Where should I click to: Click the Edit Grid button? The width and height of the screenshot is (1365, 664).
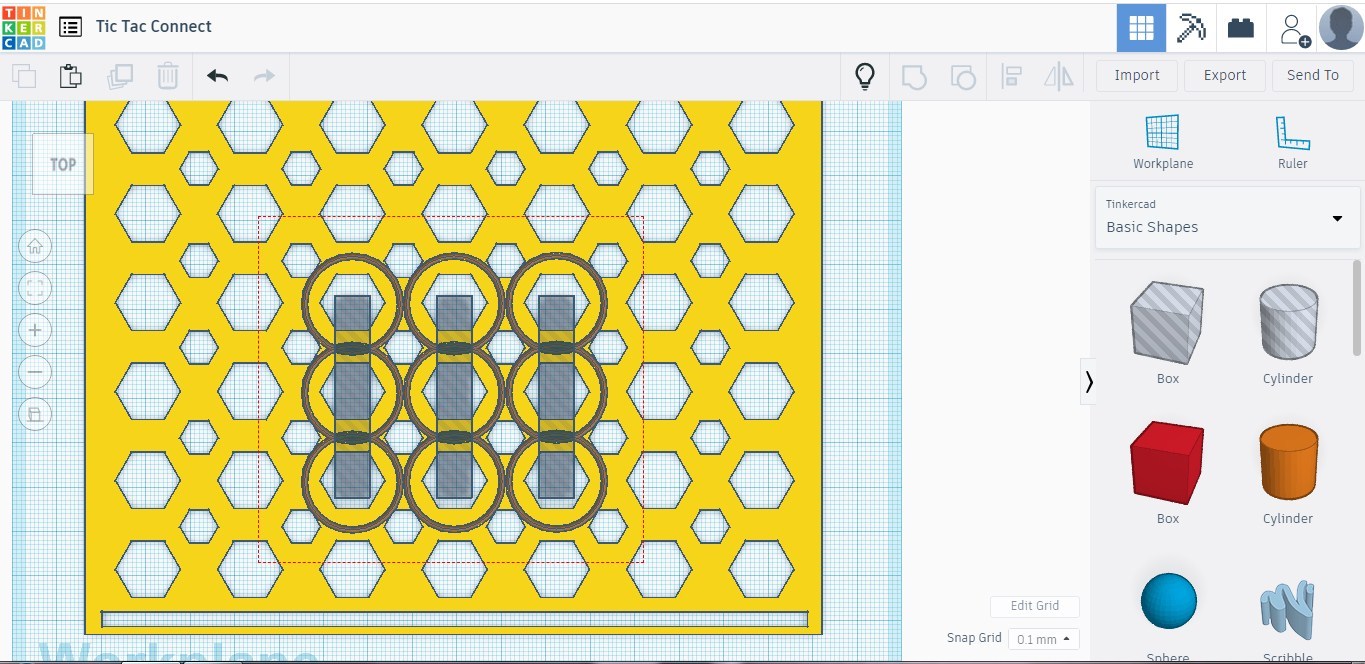pyautogui.click(x=1035, y=606)
